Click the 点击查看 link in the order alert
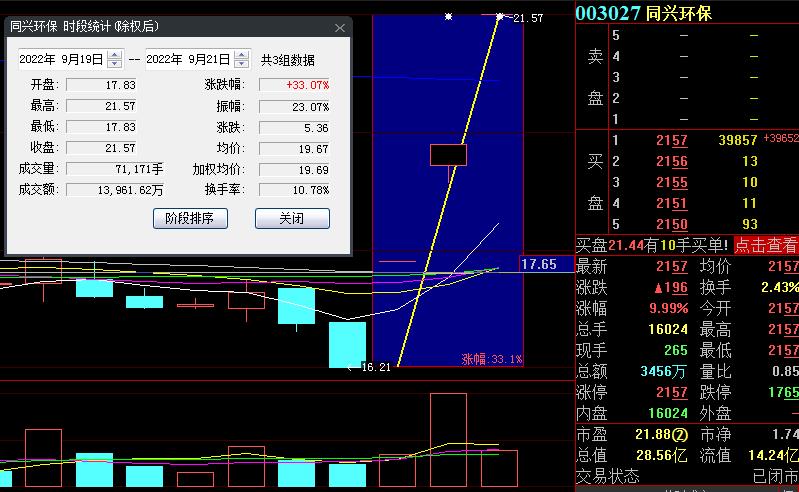Image resolution: width=799 pixels, height=492 pixels. 766,245
